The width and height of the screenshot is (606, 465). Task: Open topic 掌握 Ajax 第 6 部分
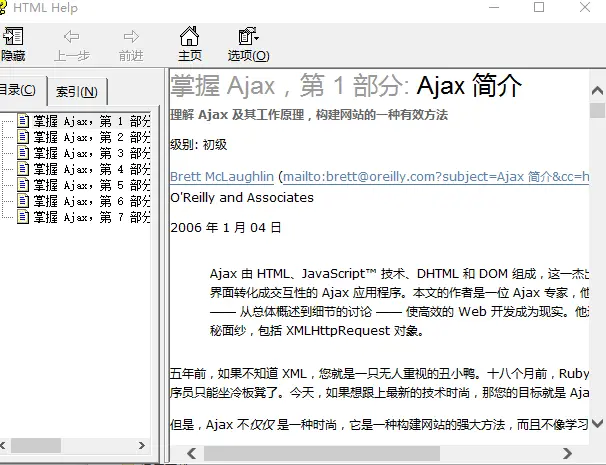92,202
